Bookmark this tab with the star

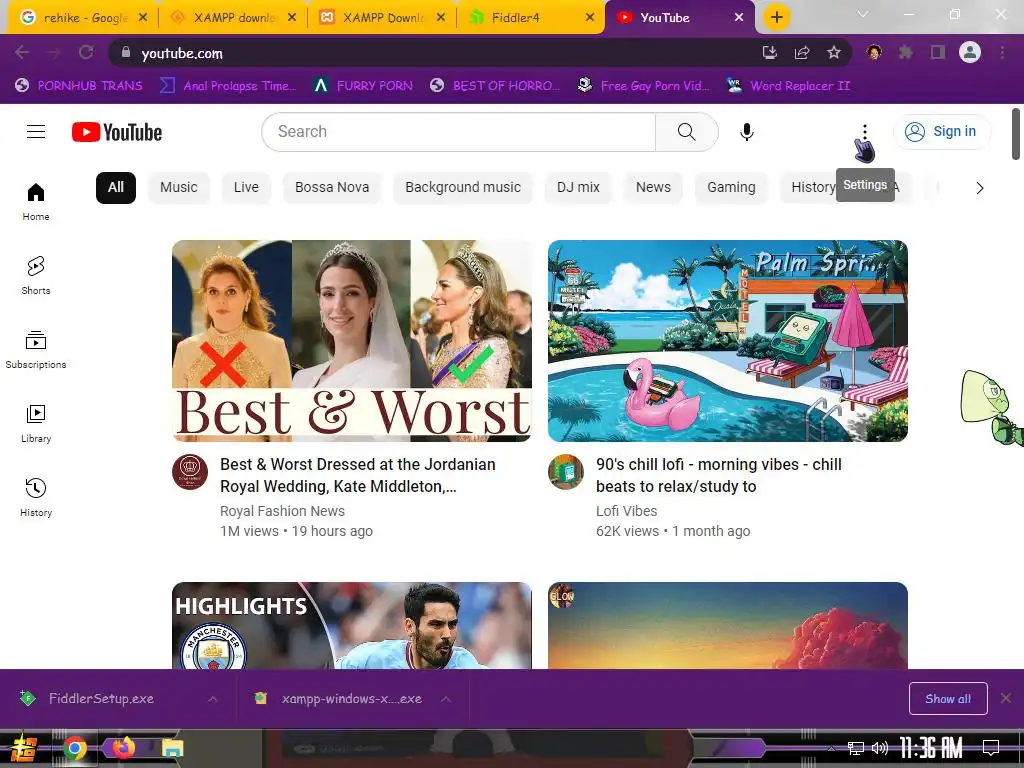pyautogui.click(x=834, y=53)
